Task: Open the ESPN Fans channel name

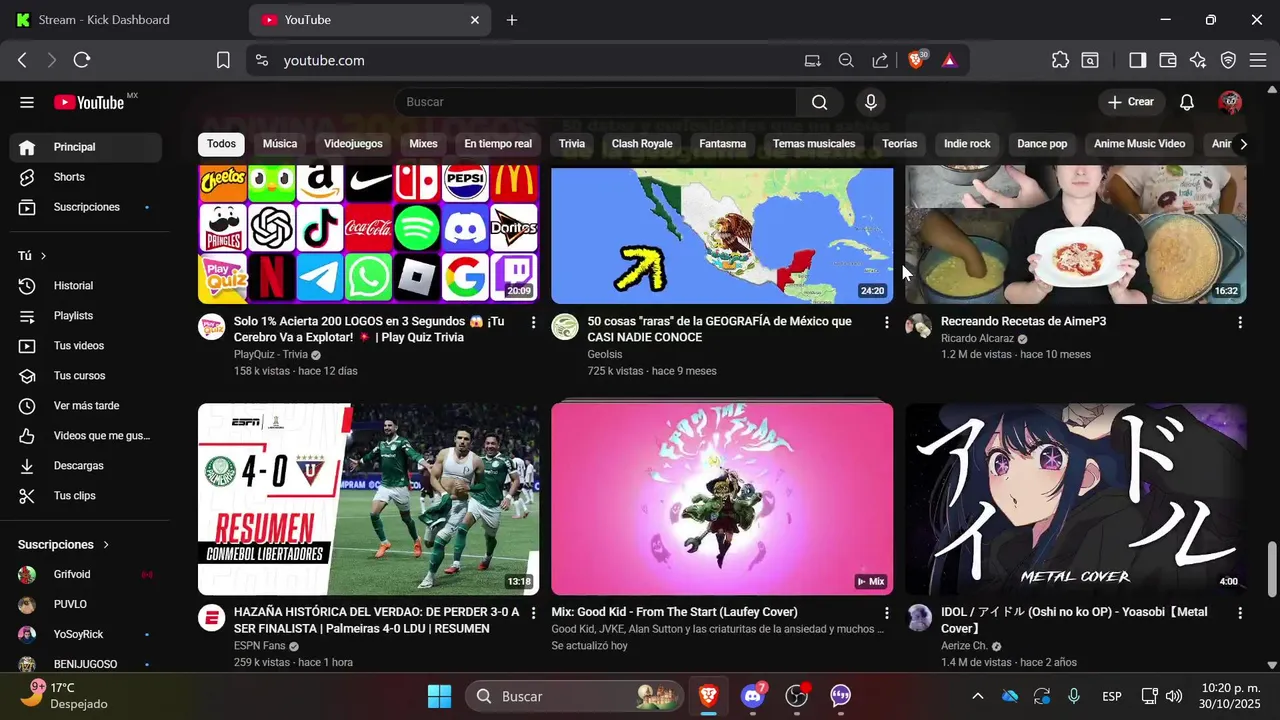Action: [259, 646]
